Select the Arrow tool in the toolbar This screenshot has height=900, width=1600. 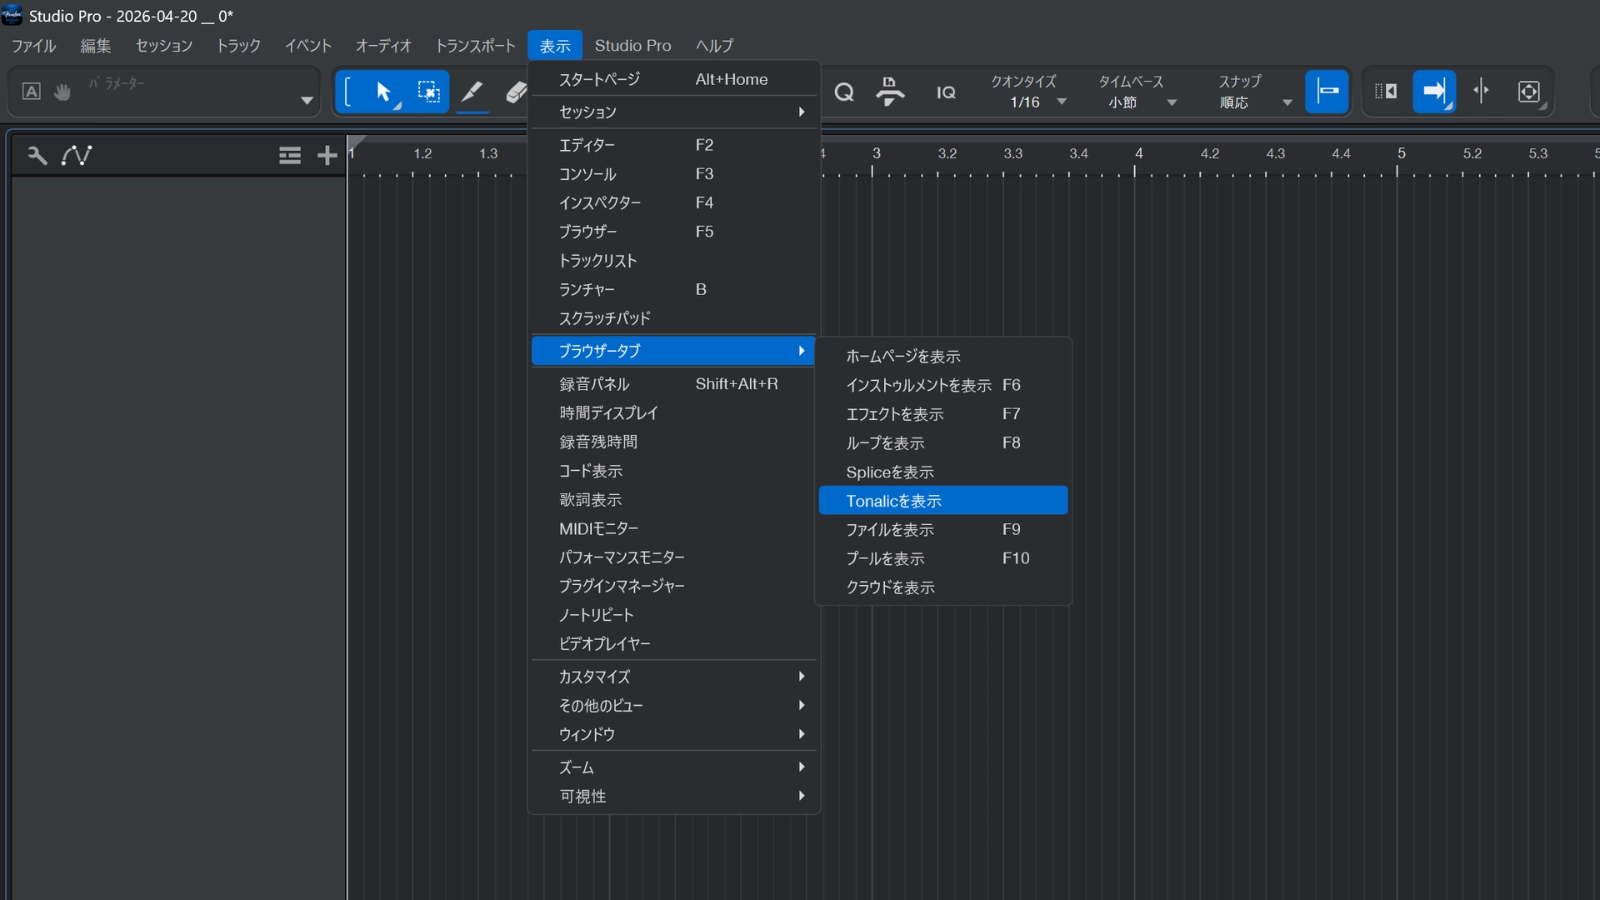(x=384, y=92)
